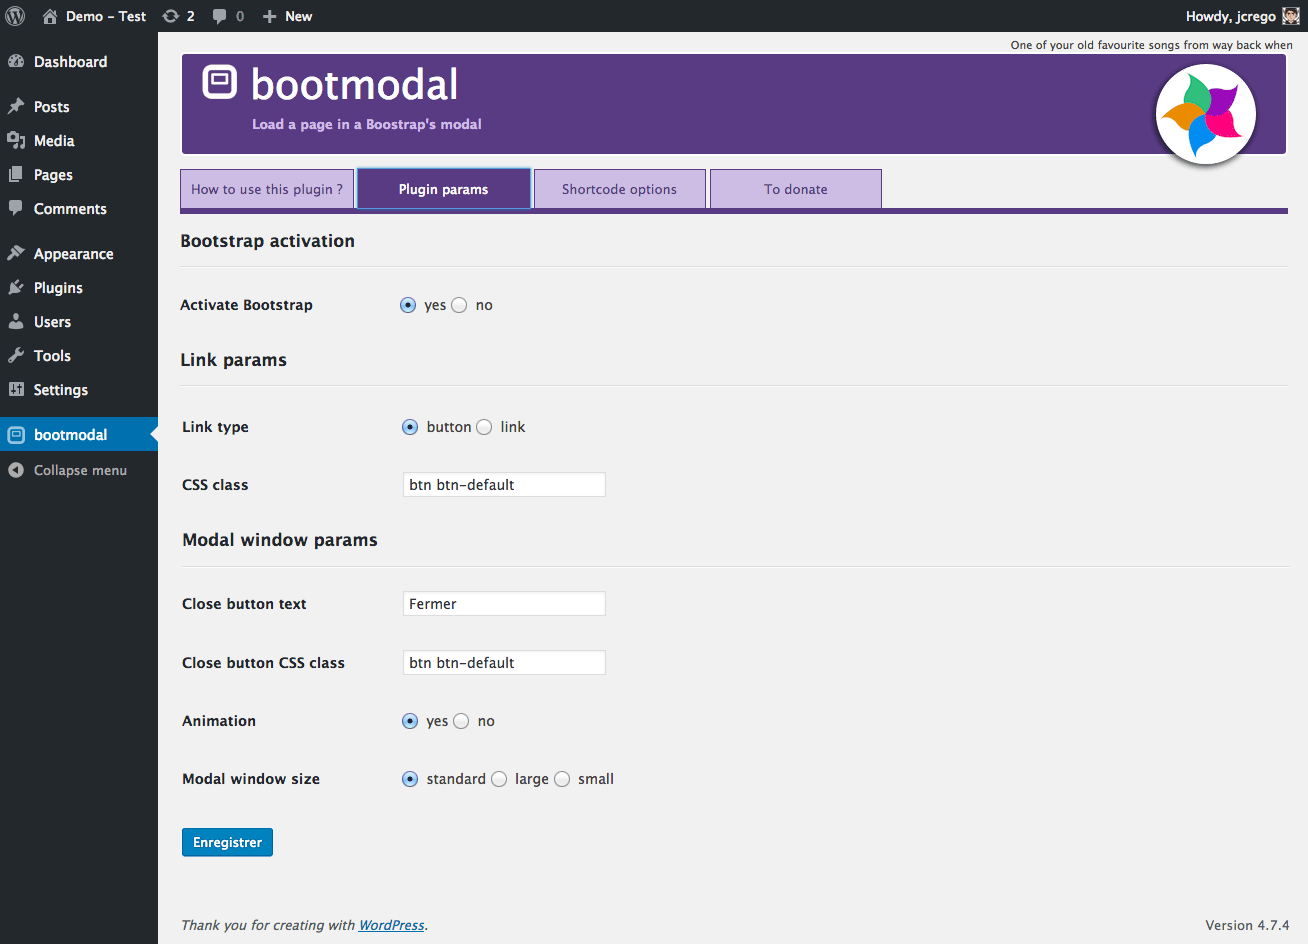Click the Comments bubble icon in sidebar
The image size is (1308, 944).
pyautogui.click(x=16, y=209)
